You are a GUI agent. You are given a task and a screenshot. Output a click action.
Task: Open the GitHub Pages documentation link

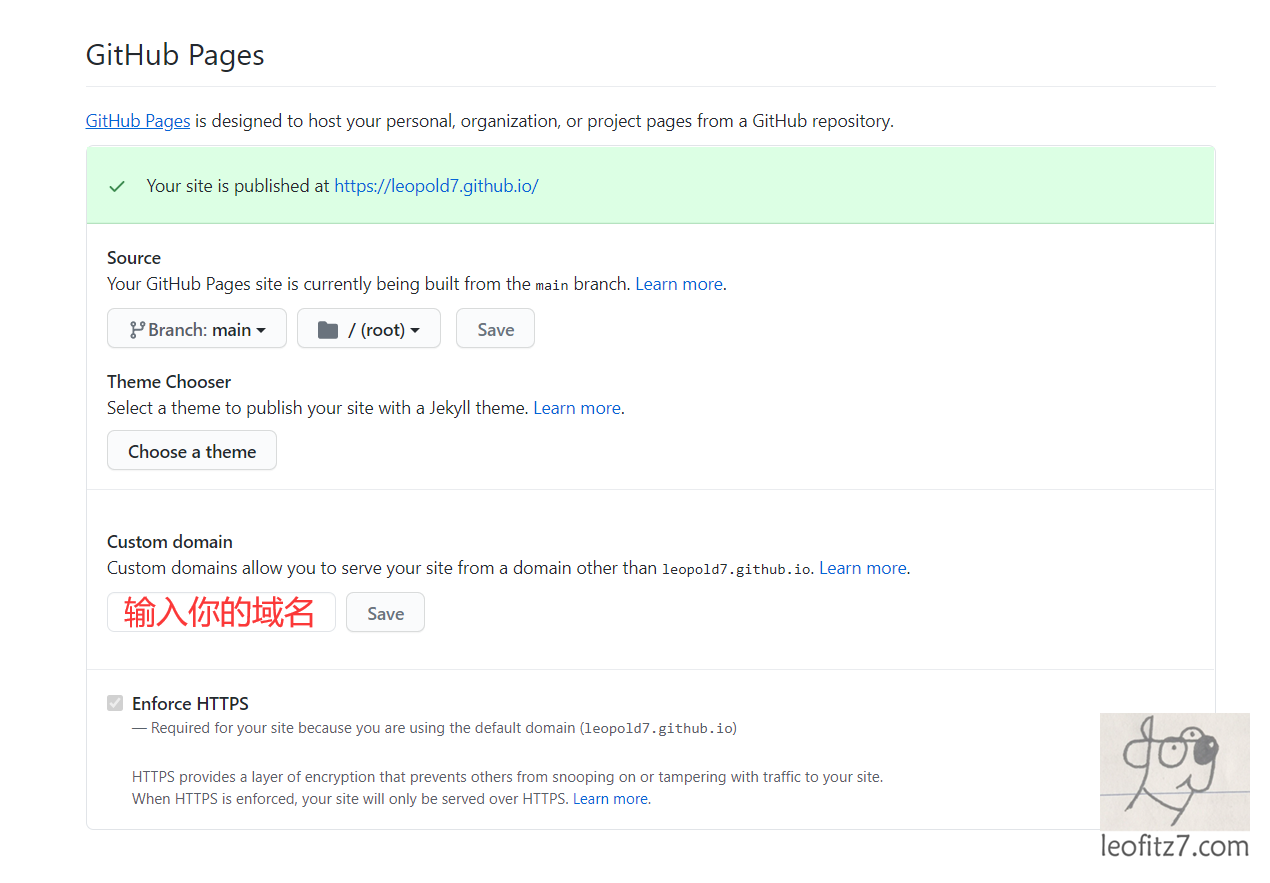point(138,121)
